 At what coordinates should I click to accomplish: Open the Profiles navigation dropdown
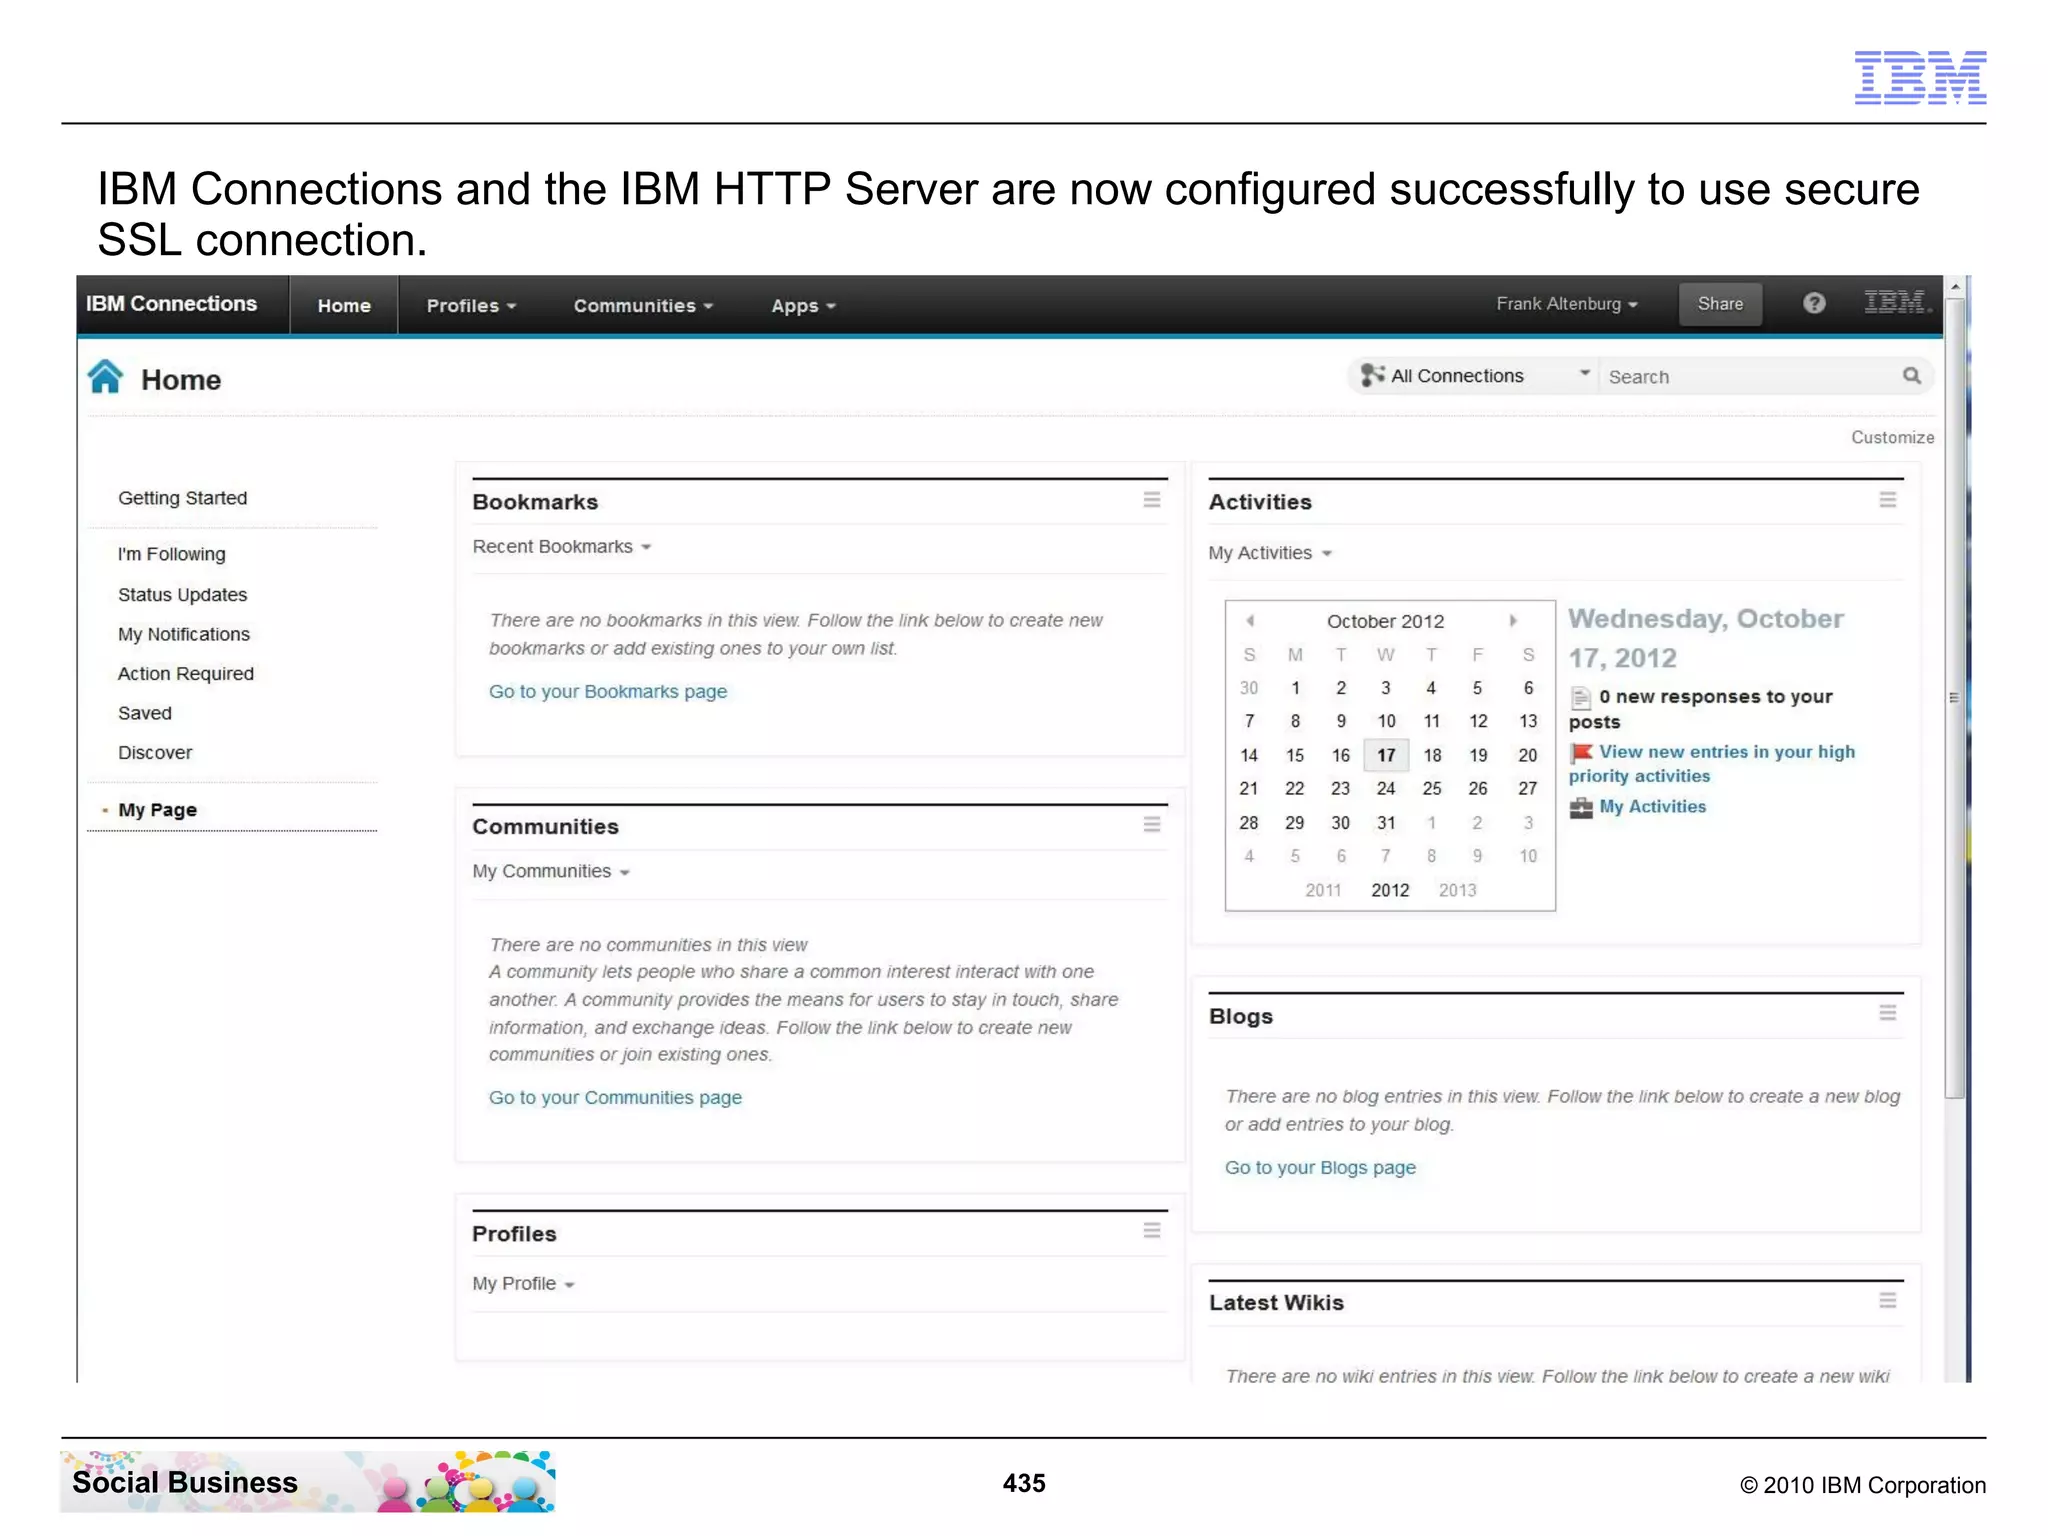pos(471,306)
